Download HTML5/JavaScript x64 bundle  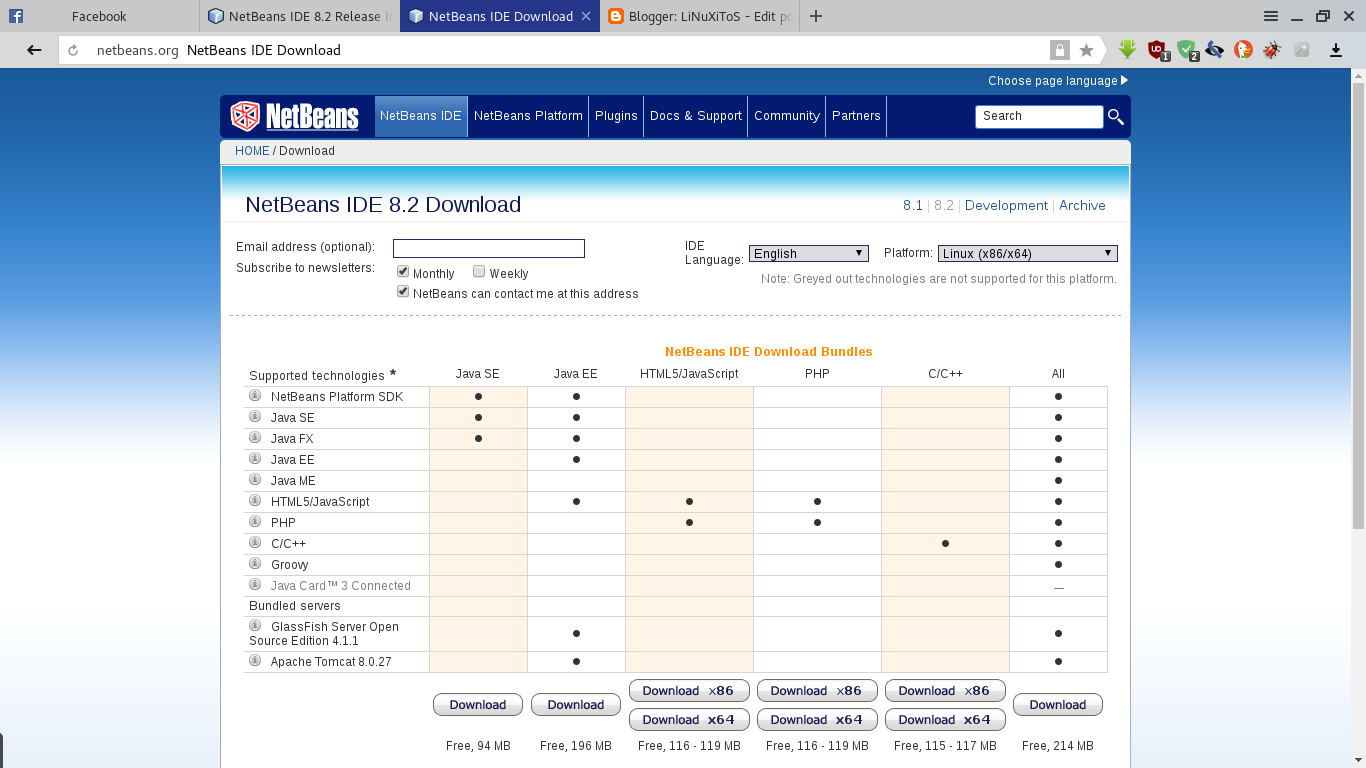coord(688,720)
